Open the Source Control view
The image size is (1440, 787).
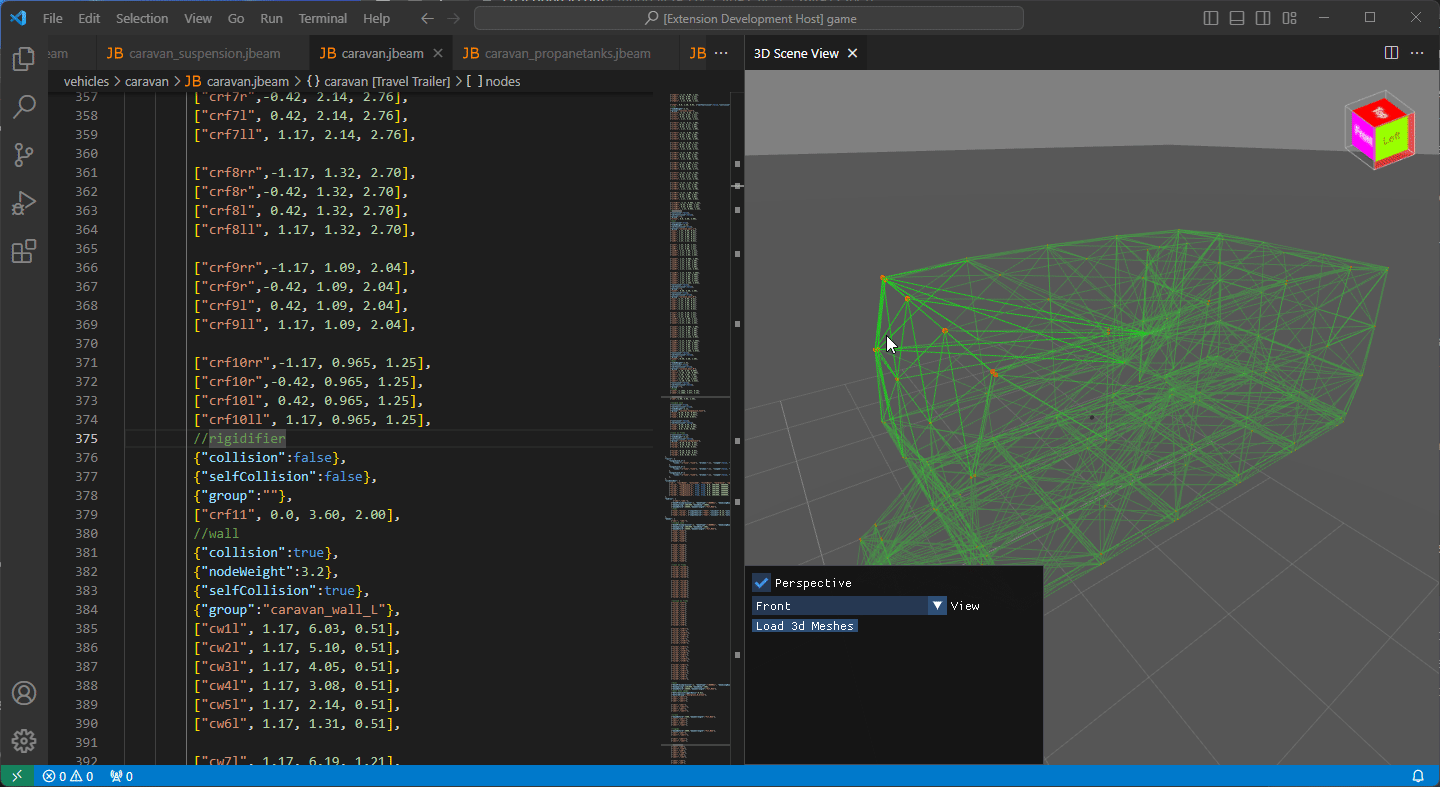pos(24,155)
